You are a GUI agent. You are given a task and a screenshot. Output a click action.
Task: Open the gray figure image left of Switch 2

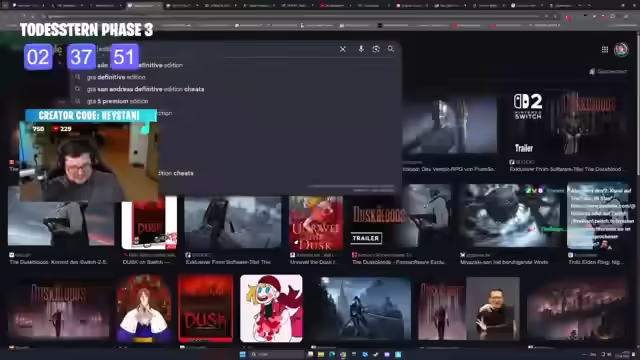click(x=449, y=125)
